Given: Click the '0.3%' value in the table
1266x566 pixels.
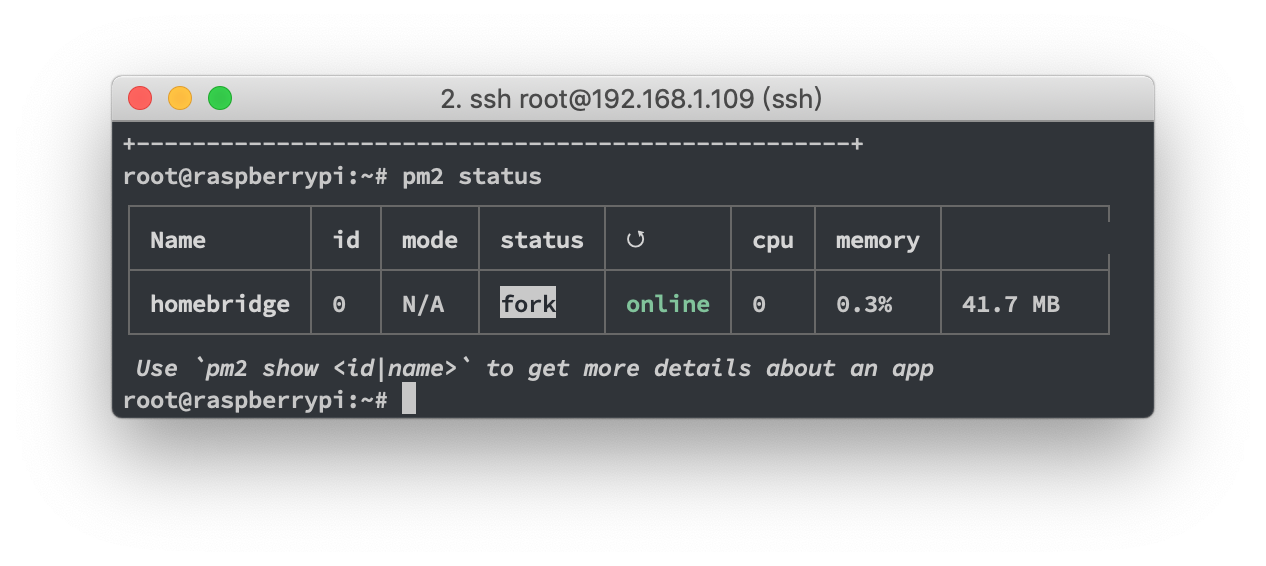Looking at the screenshot, I should tap(864, 304).
